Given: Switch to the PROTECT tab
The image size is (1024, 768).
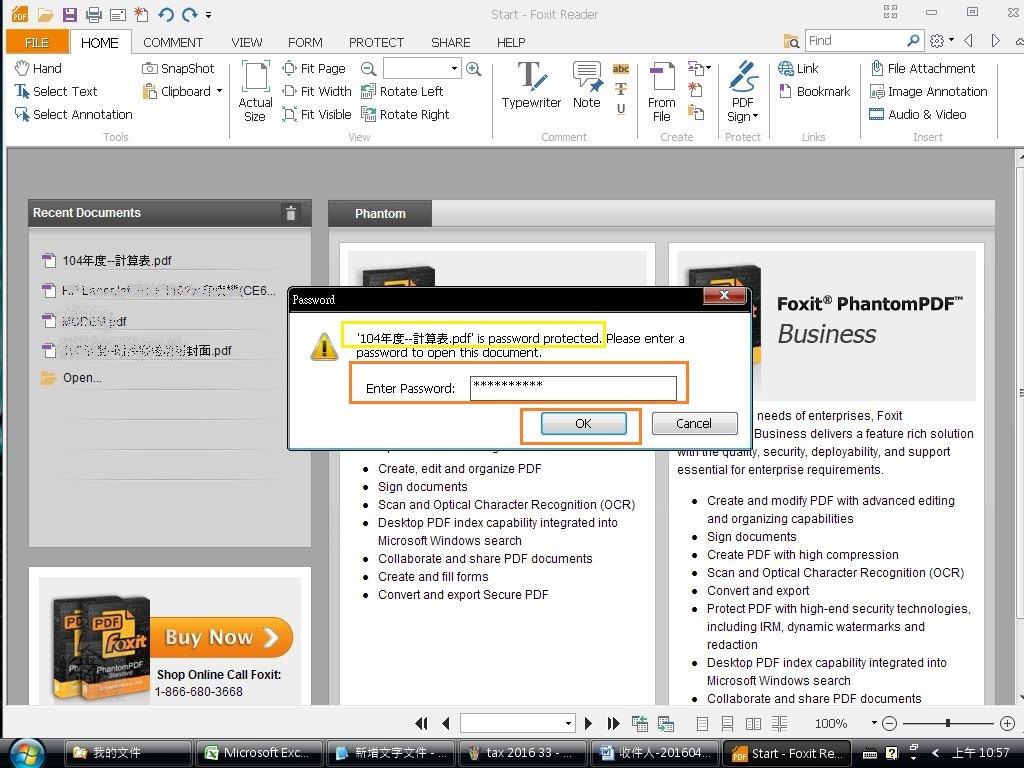Looking at the screenshot, I should 376,42.
